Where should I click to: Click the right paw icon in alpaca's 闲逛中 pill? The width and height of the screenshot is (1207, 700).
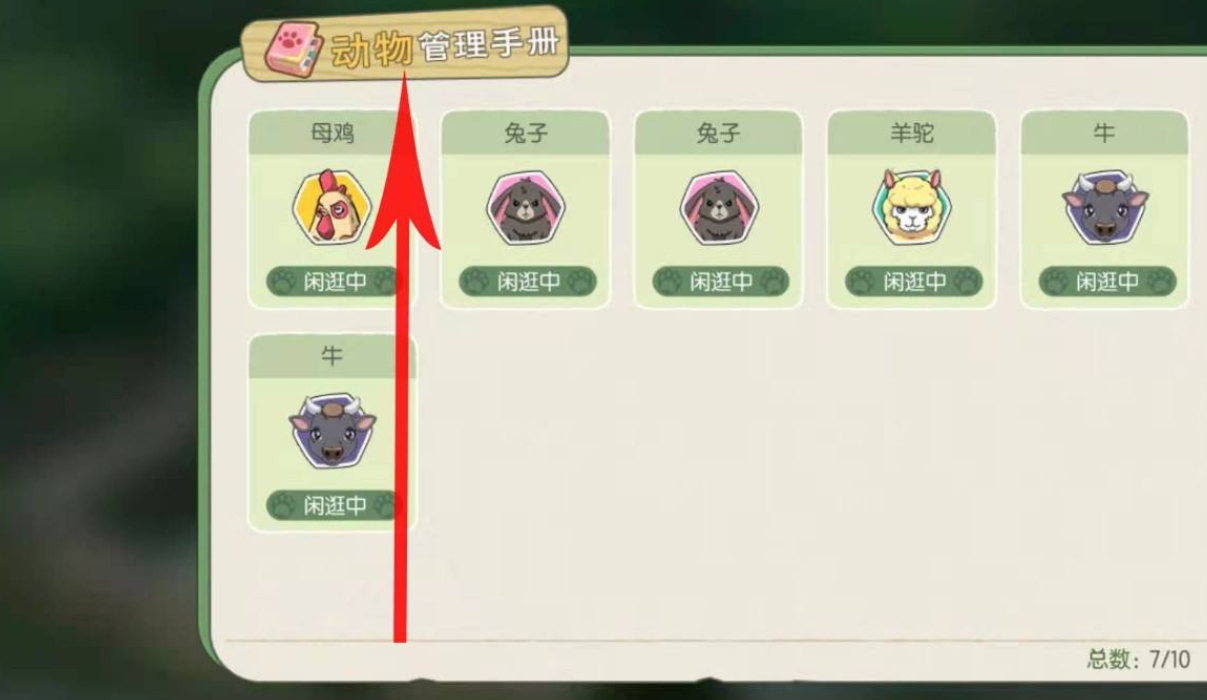[964, 281]
